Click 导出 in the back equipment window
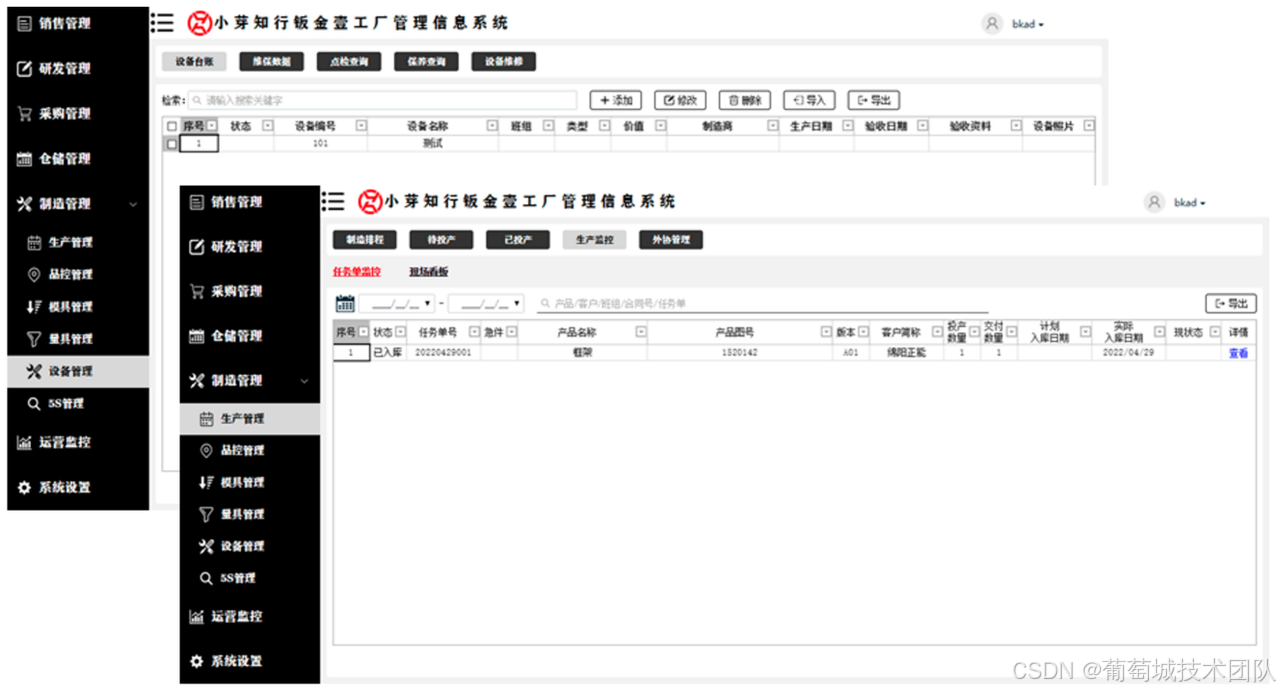The image size is (1280, 692). click(x=874, y=100)
